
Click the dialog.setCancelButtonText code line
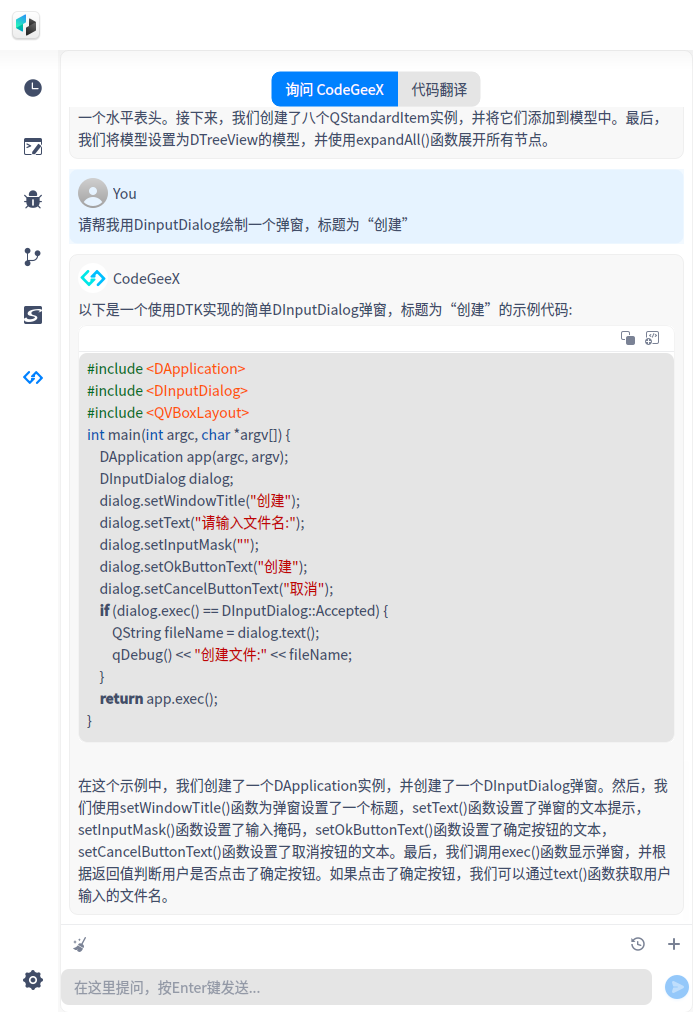coord(216,589)
